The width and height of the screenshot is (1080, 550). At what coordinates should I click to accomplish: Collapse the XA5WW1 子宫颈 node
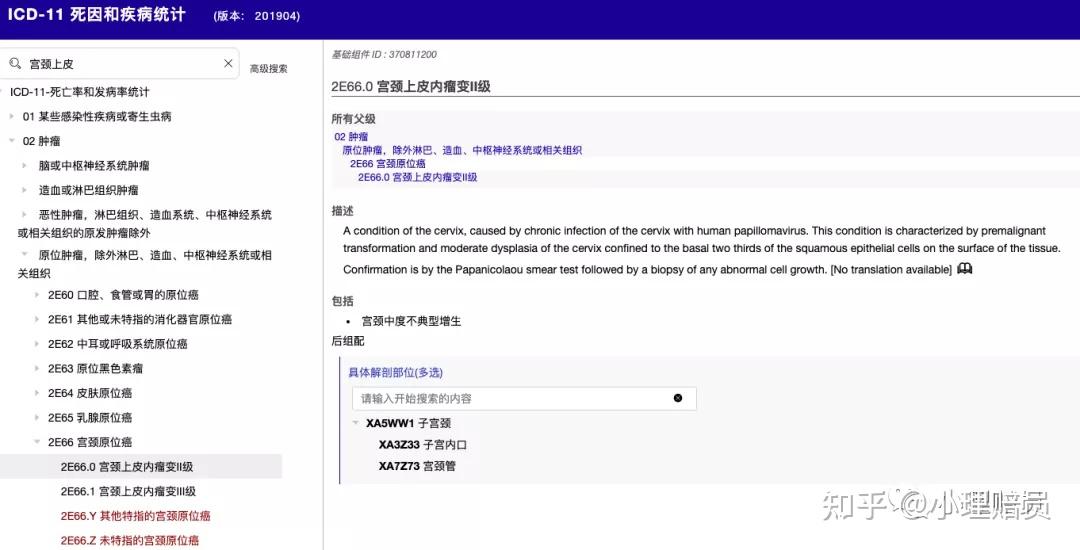(x=356, y=423)
